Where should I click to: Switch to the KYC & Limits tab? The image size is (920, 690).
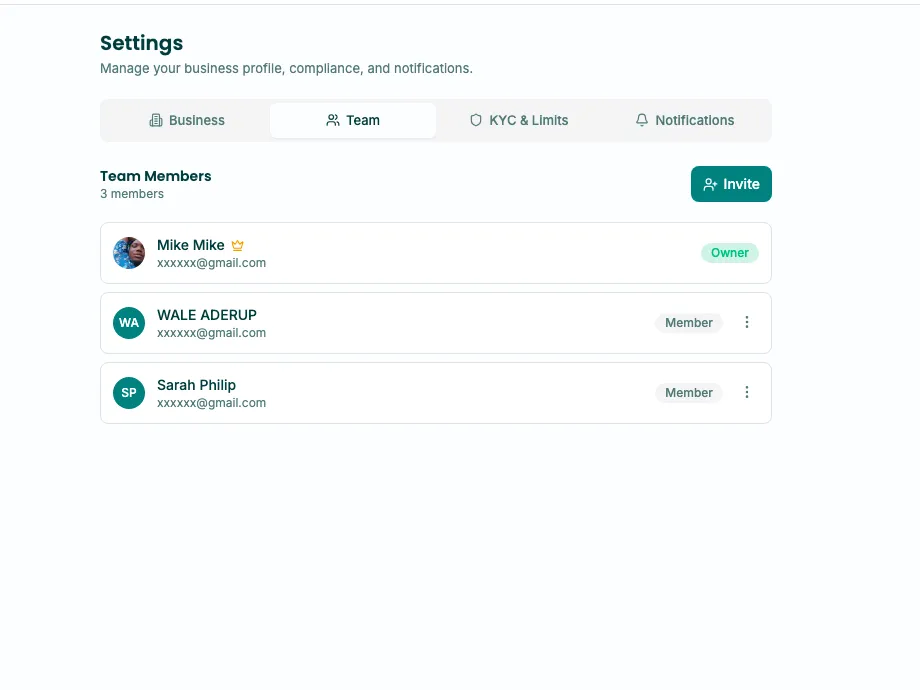tap(519, 120)
